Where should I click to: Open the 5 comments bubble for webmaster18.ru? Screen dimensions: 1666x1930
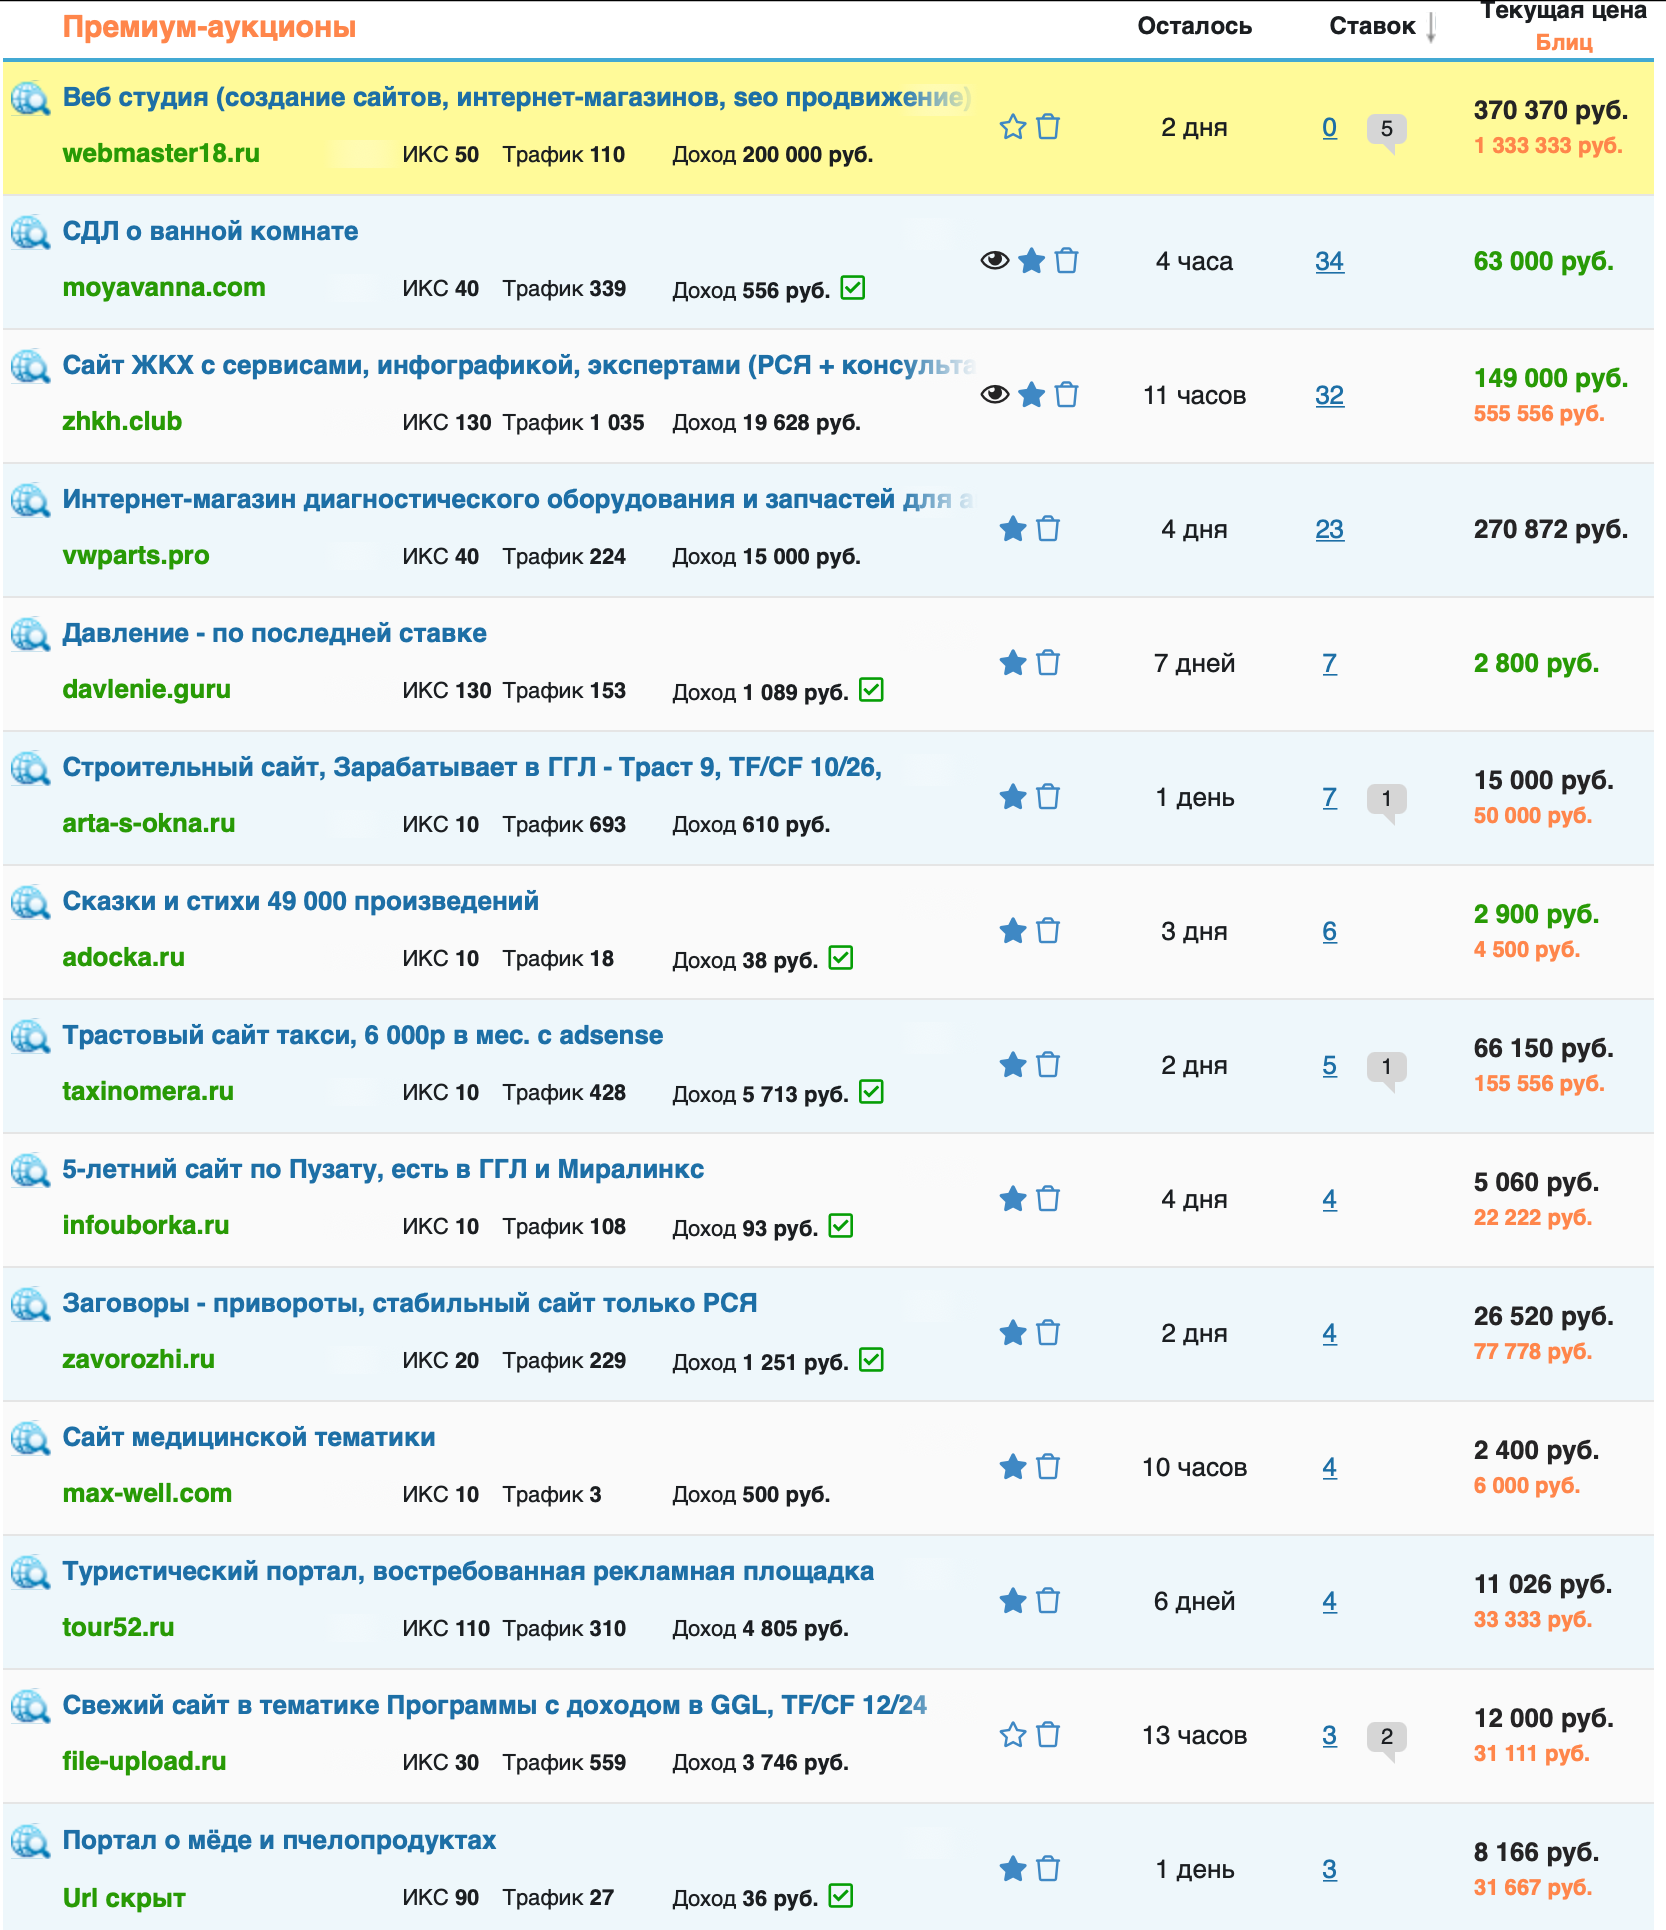1387,130
